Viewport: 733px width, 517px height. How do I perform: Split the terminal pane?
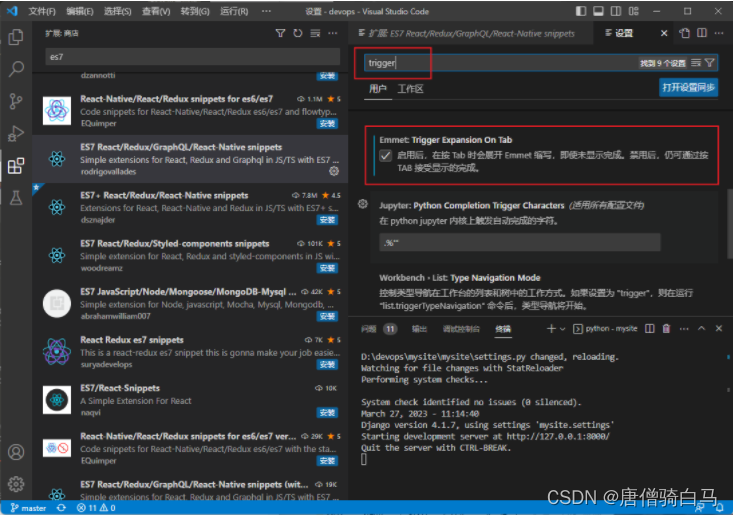point(649,329)
